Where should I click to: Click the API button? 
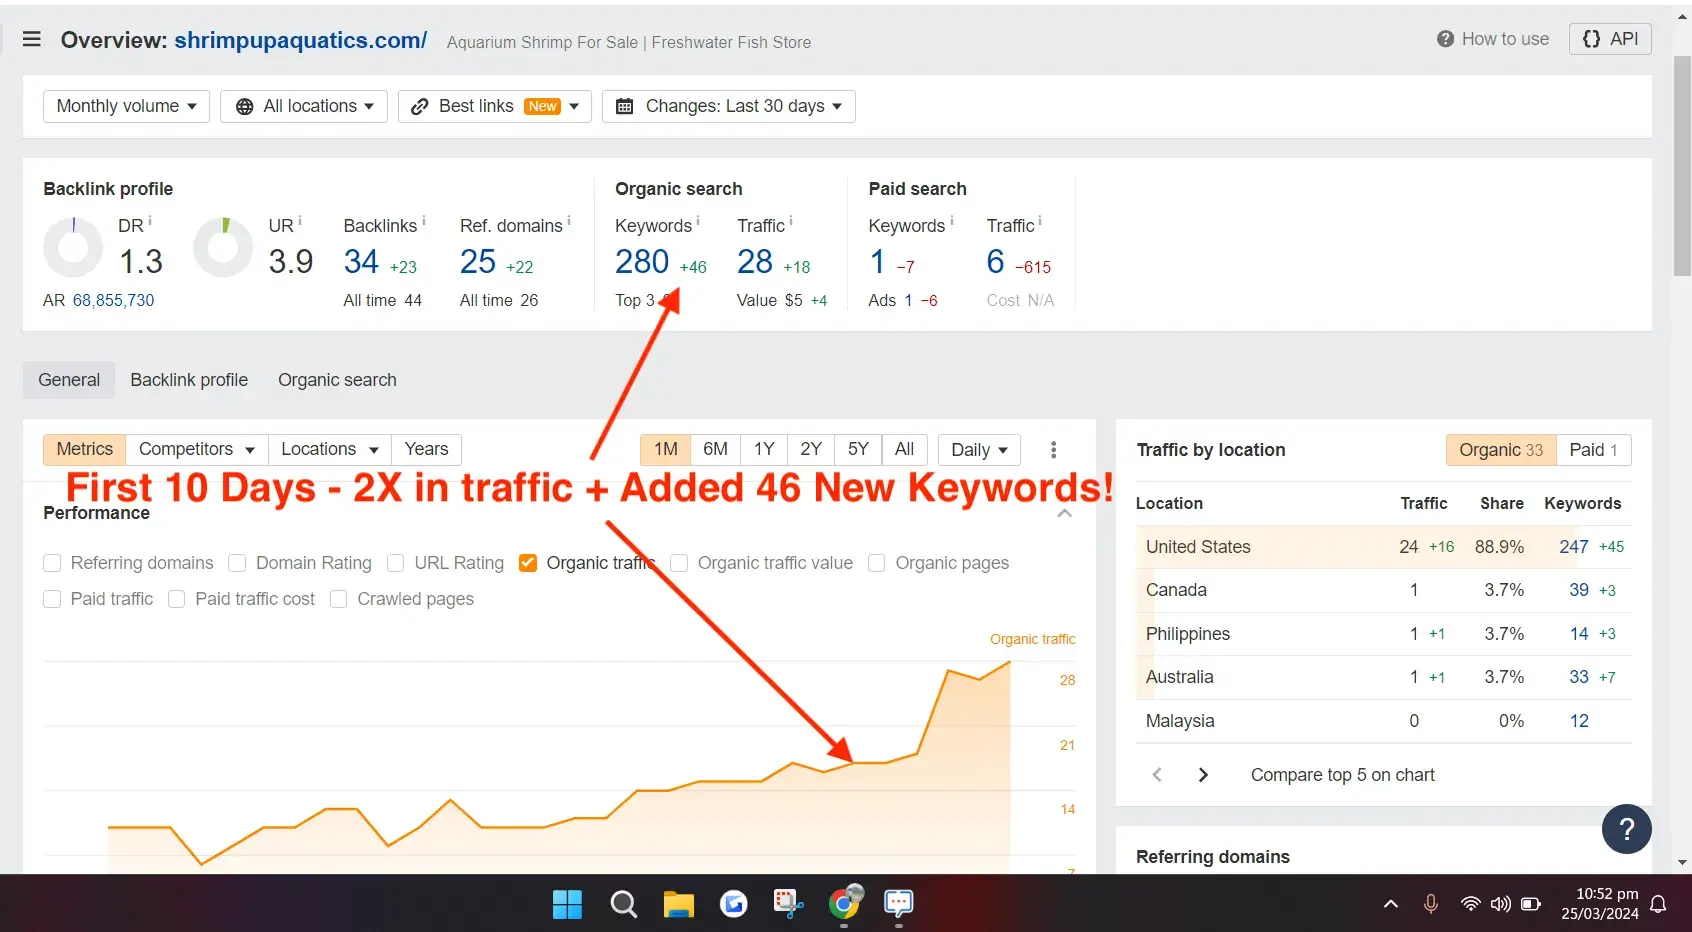click(1610, 39)
